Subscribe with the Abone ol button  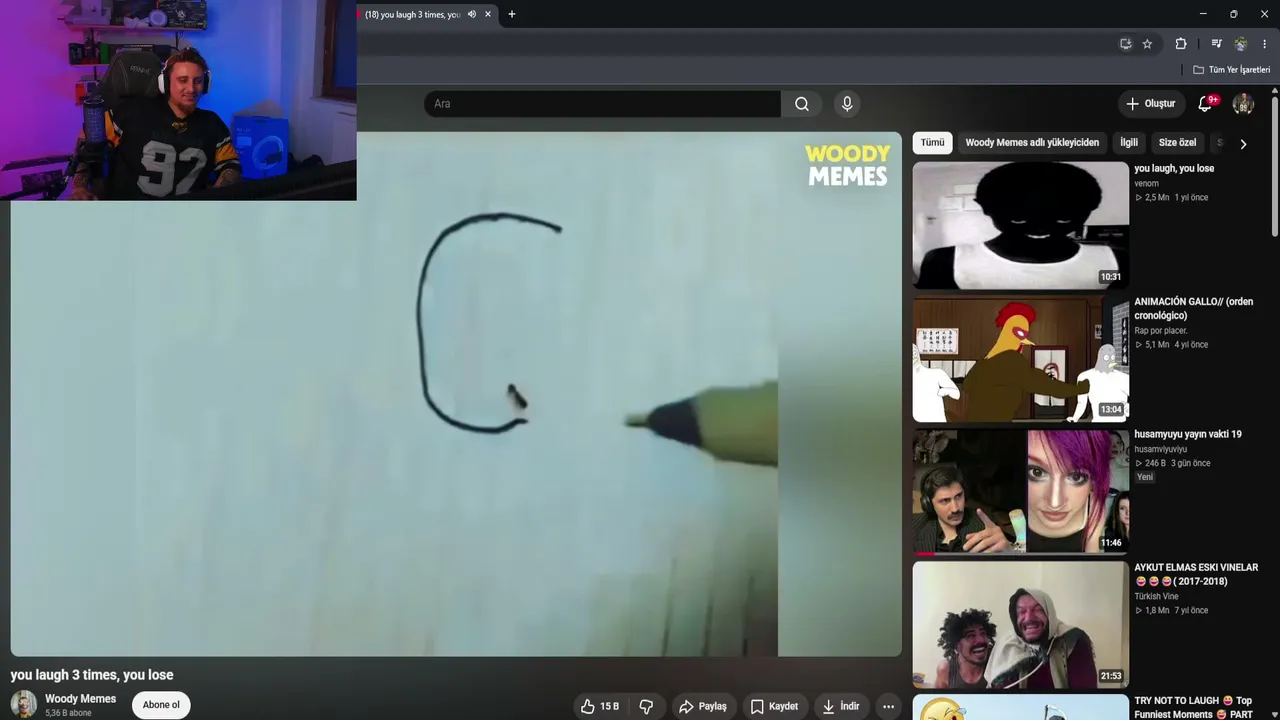click(x=161, y=705)
